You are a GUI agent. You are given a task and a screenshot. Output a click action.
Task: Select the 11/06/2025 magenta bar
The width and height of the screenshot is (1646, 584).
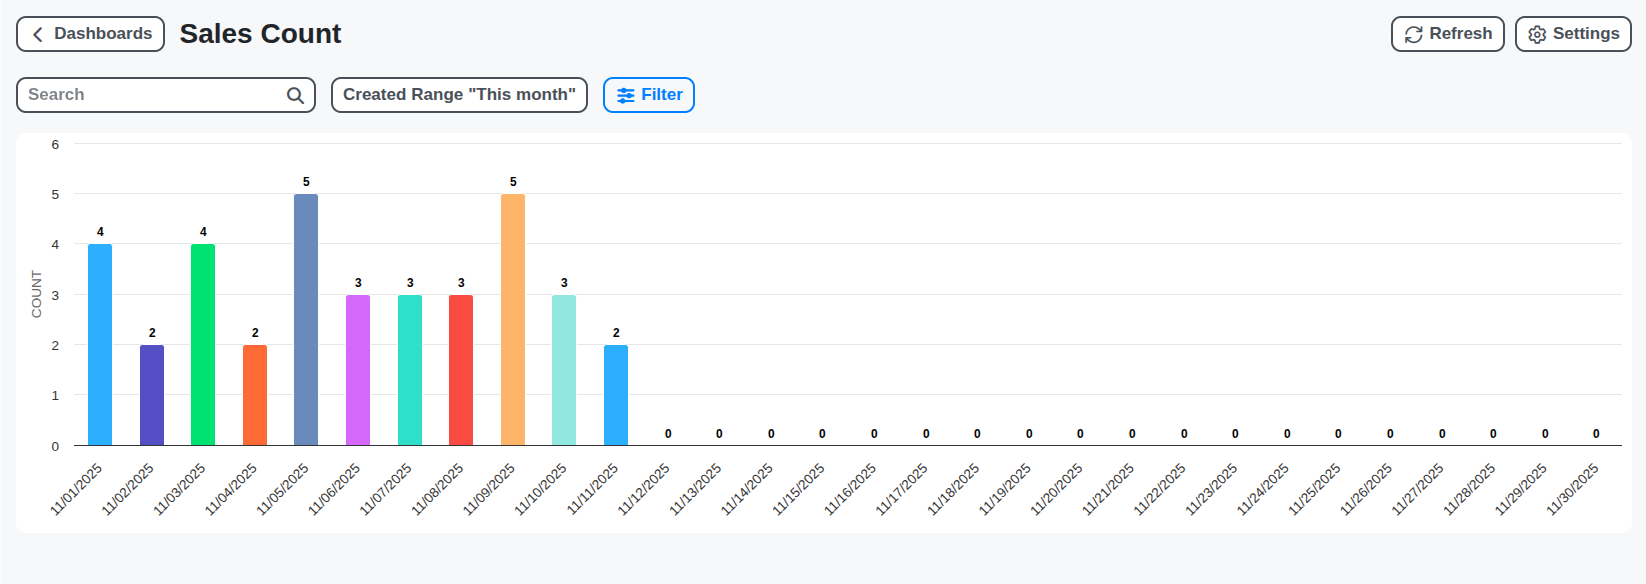click(358, 370)
